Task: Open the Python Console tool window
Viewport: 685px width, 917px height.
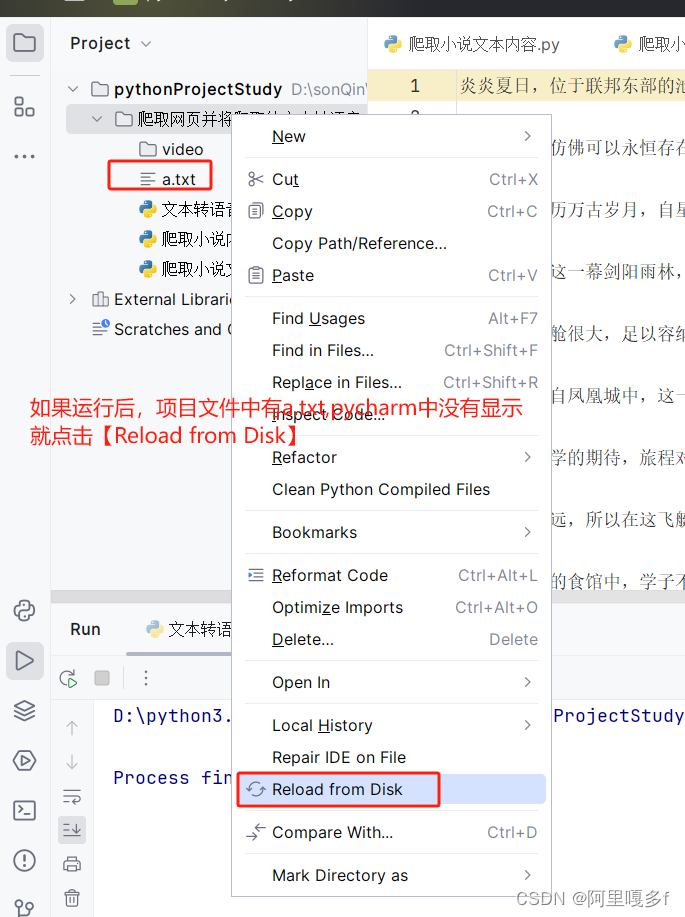Action: tap(25, 611)
